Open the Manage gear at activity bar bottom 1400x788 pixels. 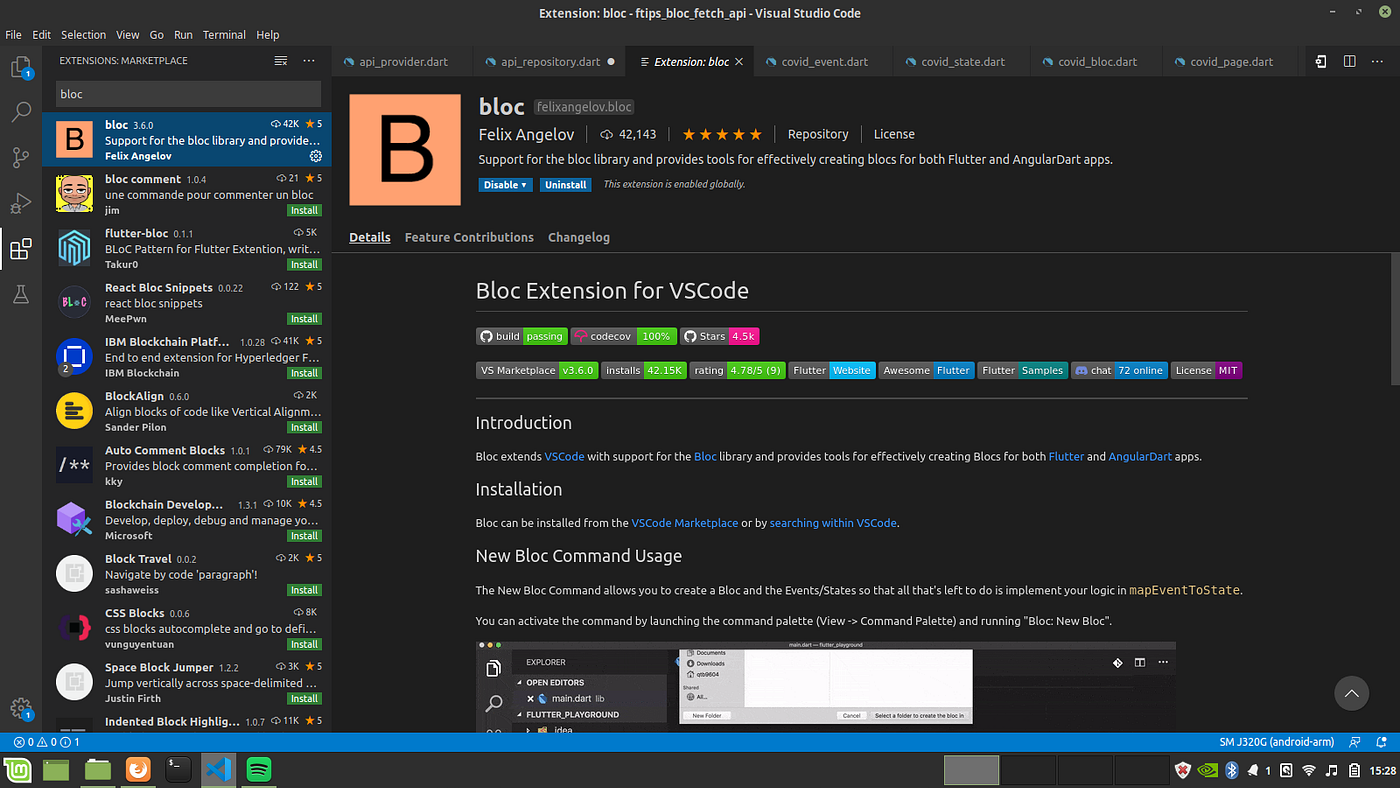tap(21, 708)
